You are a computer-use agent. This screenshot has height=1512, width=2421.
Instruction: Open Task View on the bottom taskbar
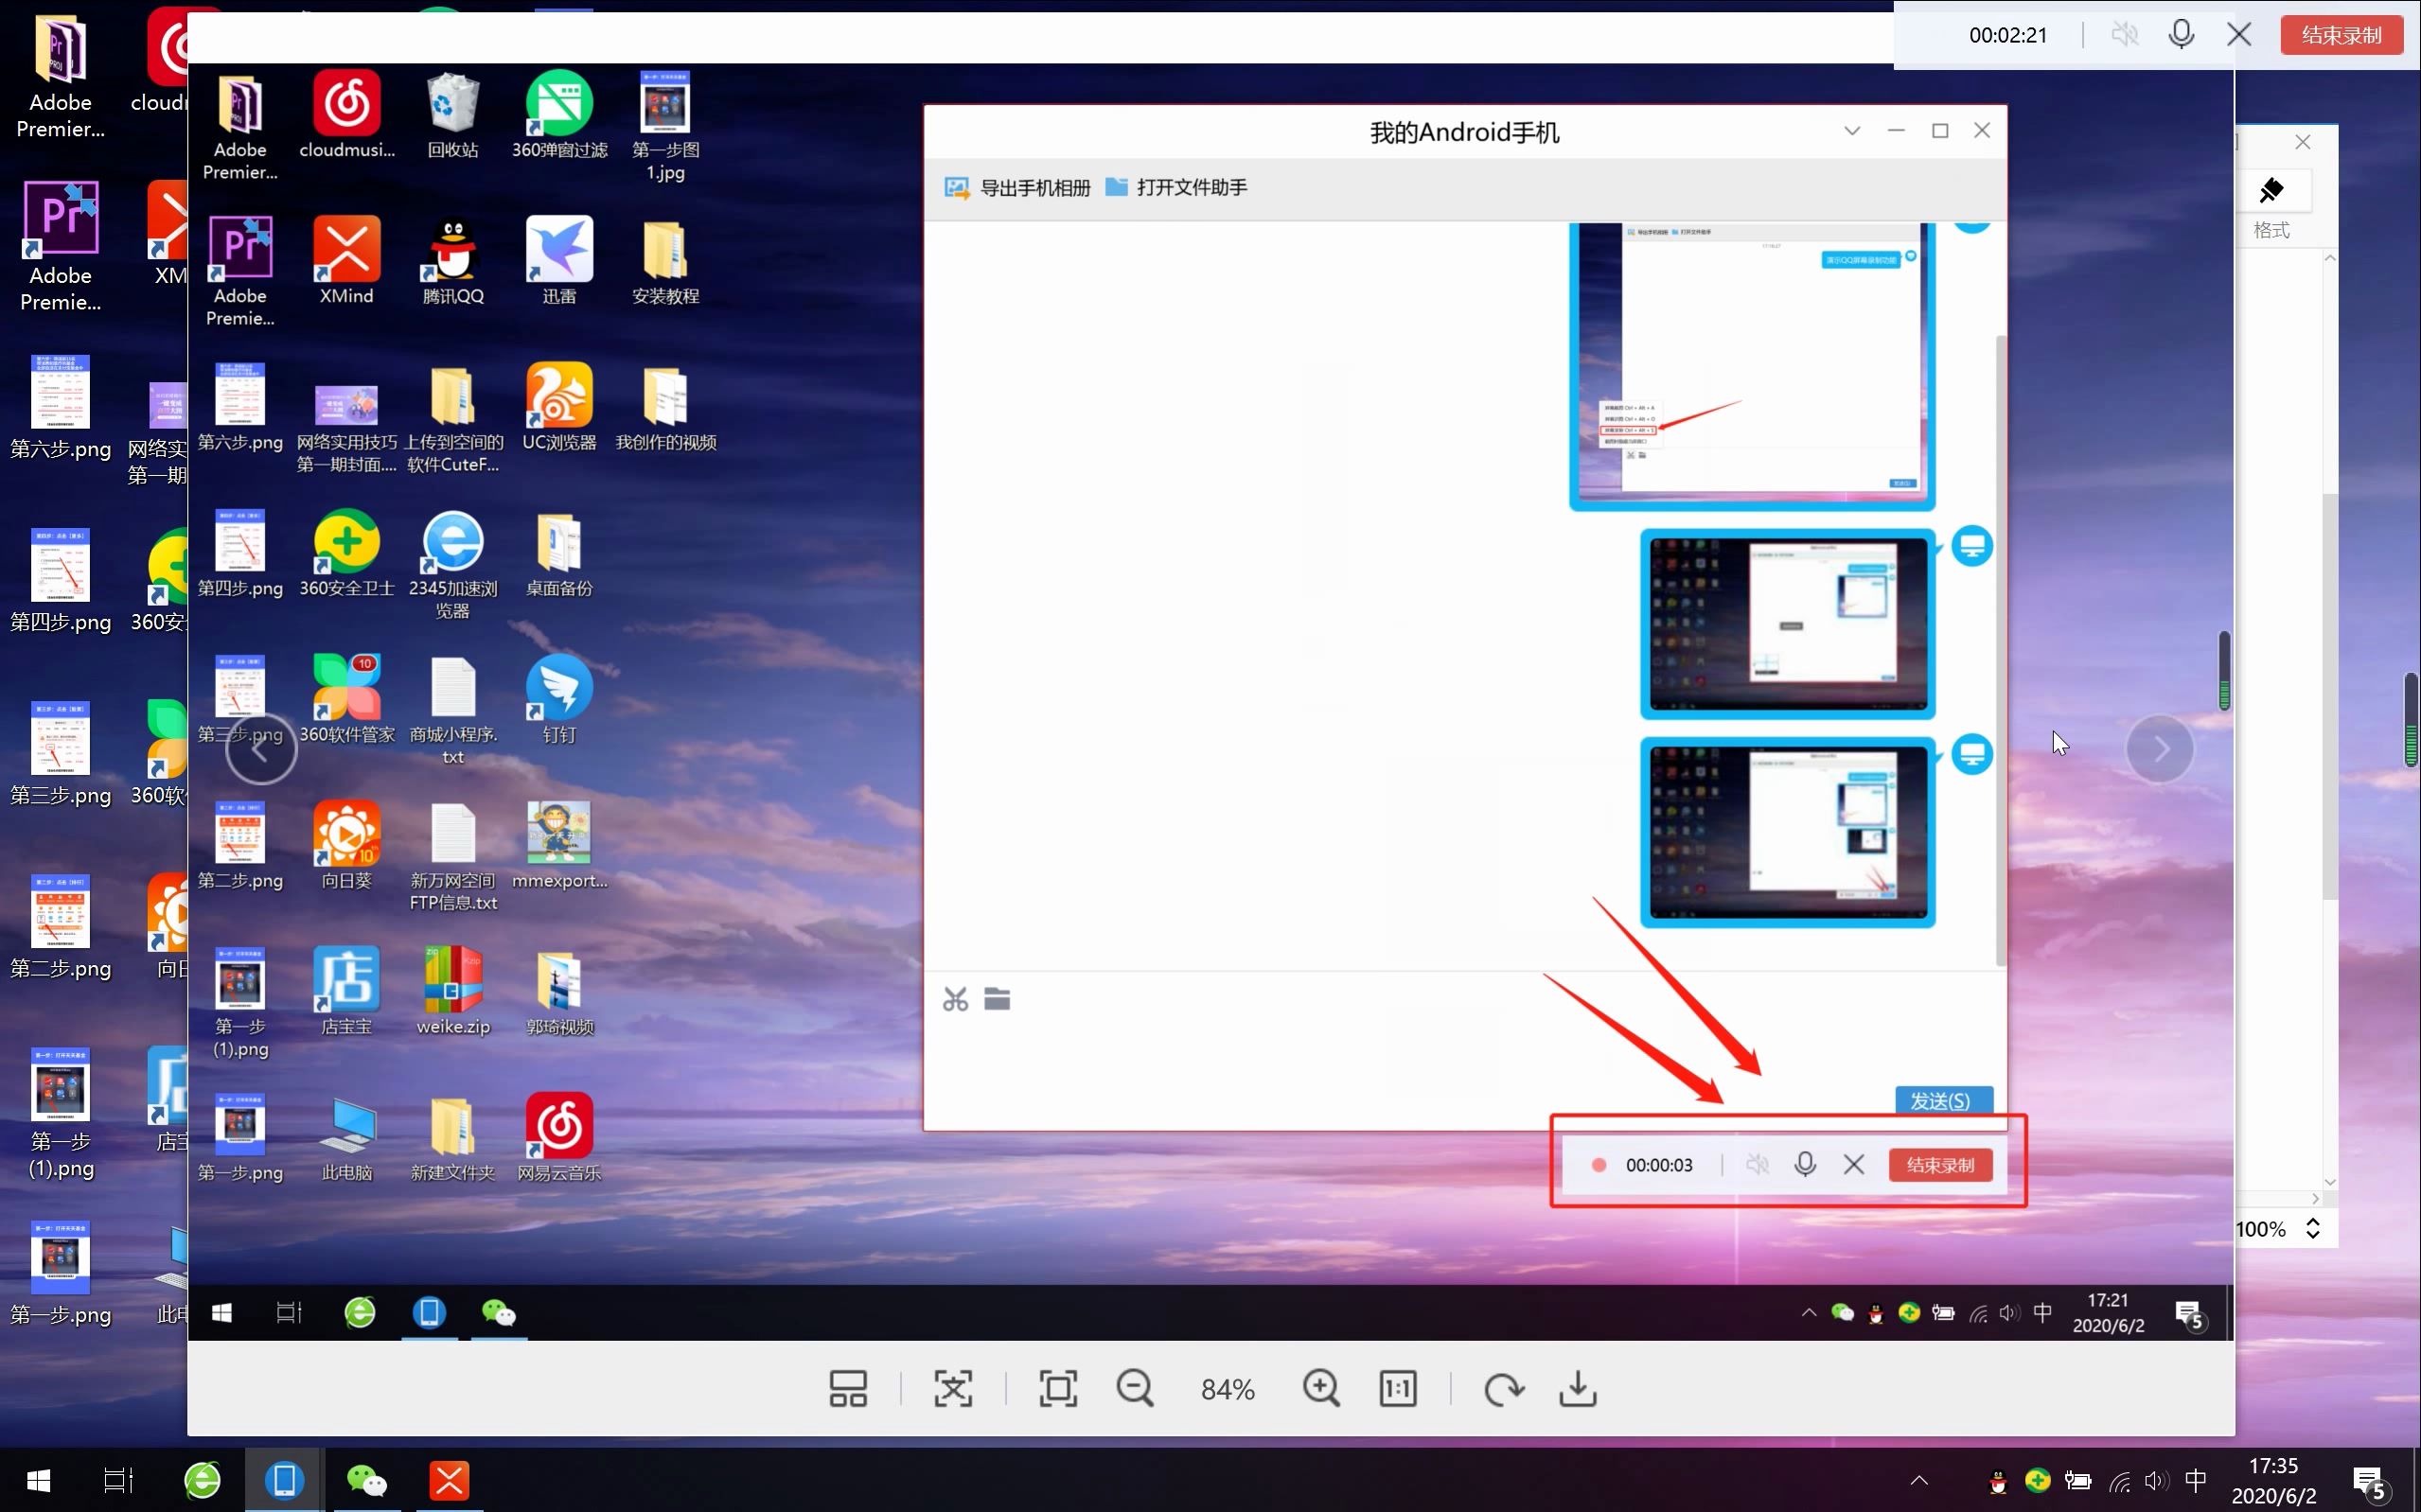pos(119,1480)
